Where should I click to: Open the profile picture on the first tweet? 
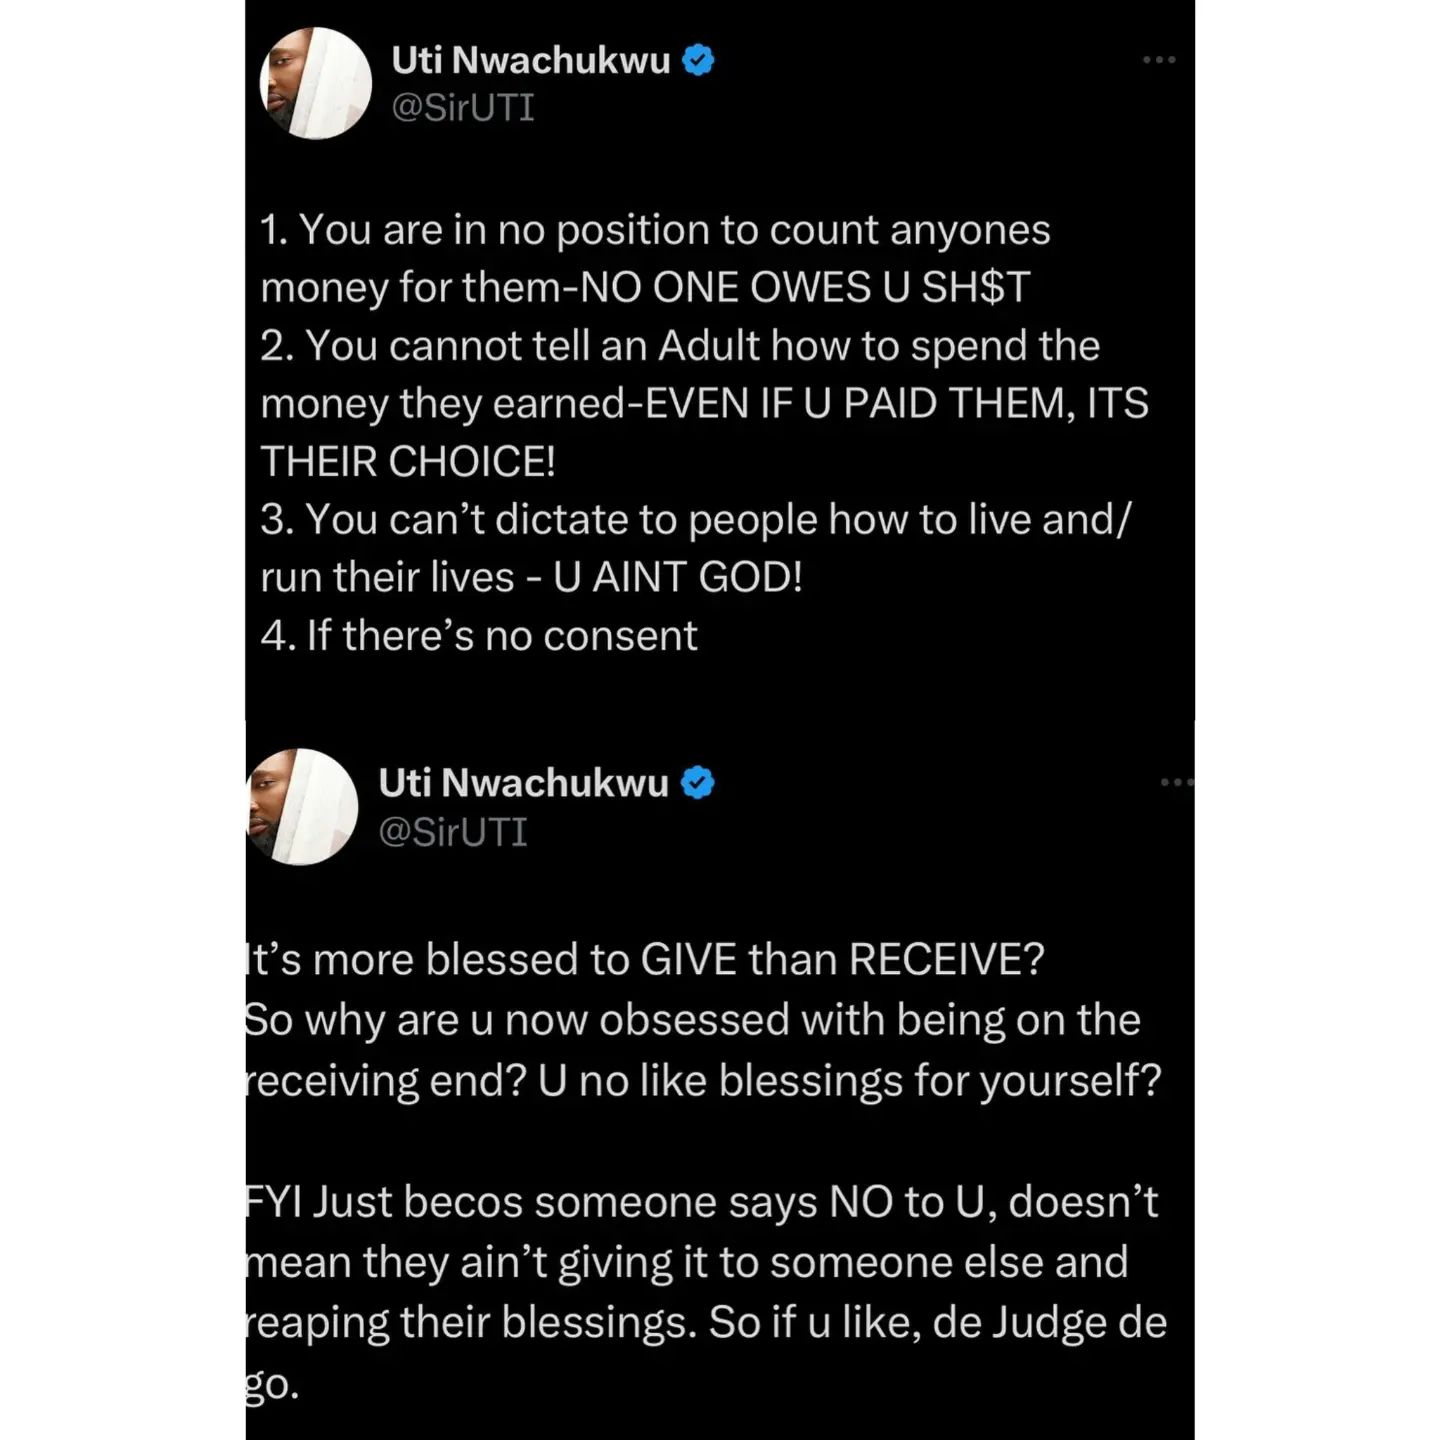(316, 84)
